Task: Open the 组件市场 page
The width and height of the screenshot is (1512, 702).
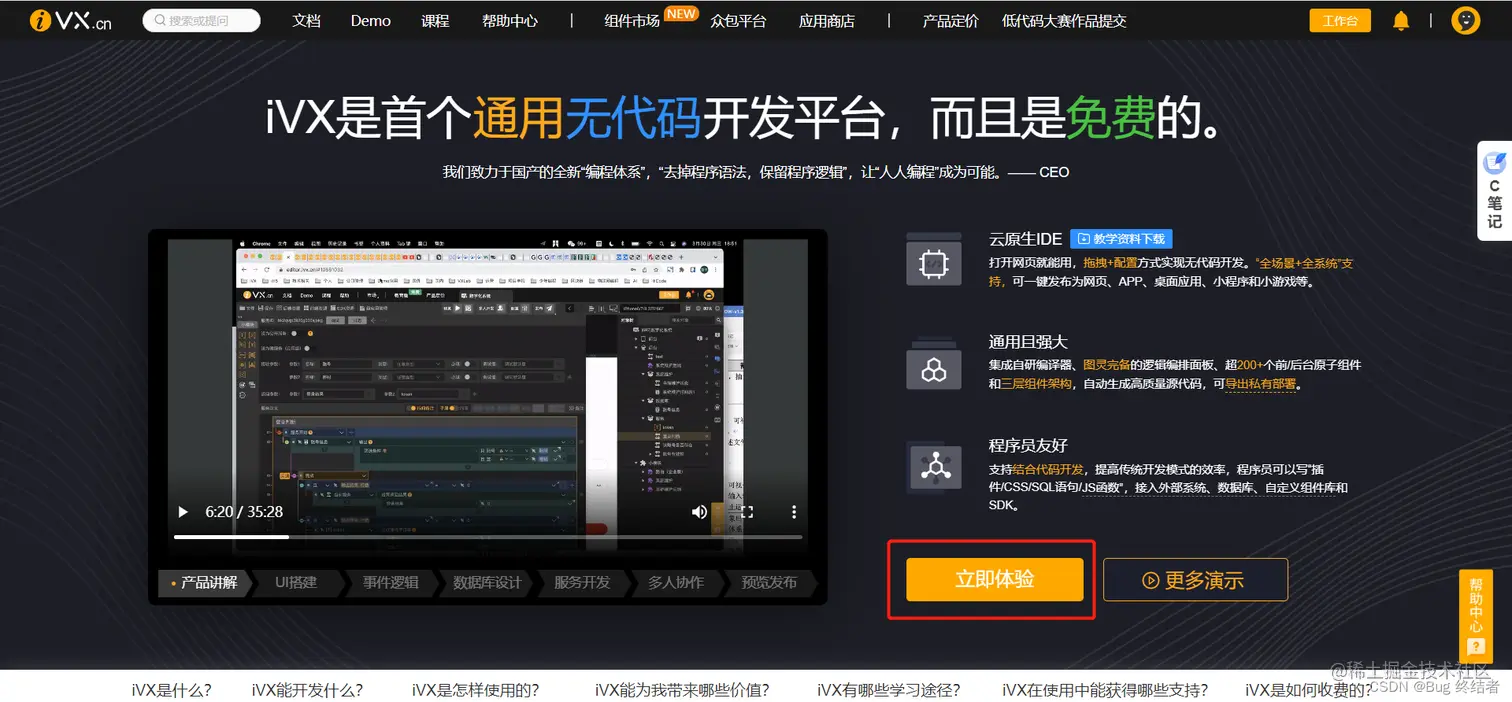Action: tap(632, 21)
